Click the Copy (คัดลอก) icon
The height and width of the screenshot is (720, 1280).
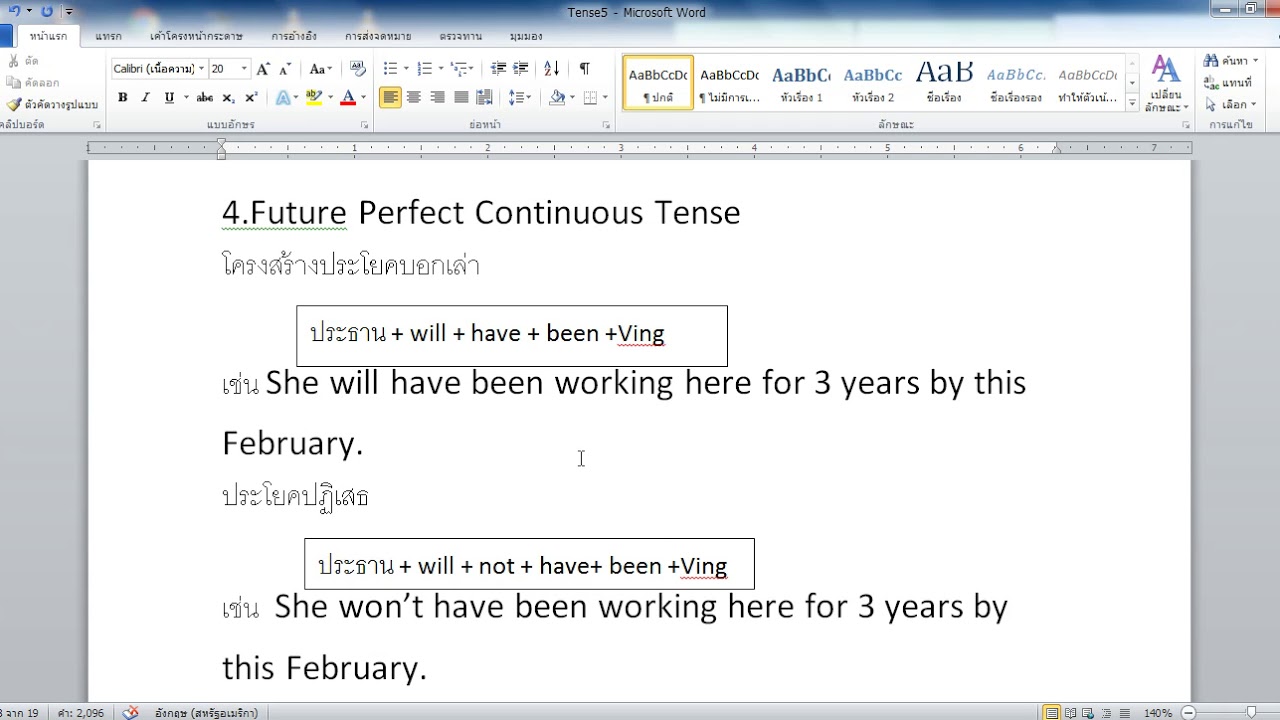pos(14,83)
